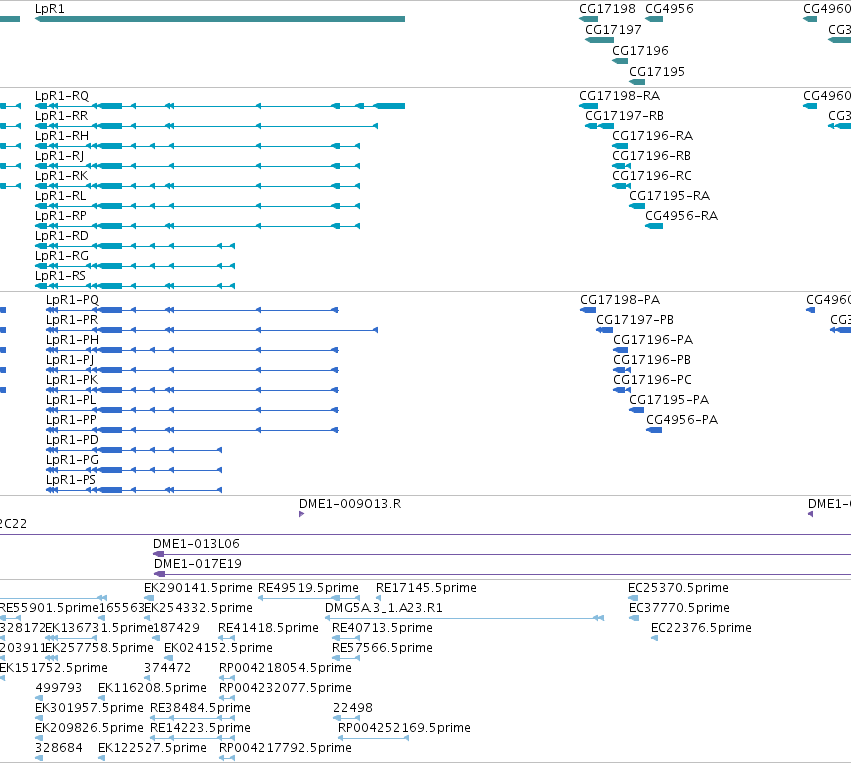Select the CG17197-RB transcript label
851x763 pixels.
pos(624,116)
